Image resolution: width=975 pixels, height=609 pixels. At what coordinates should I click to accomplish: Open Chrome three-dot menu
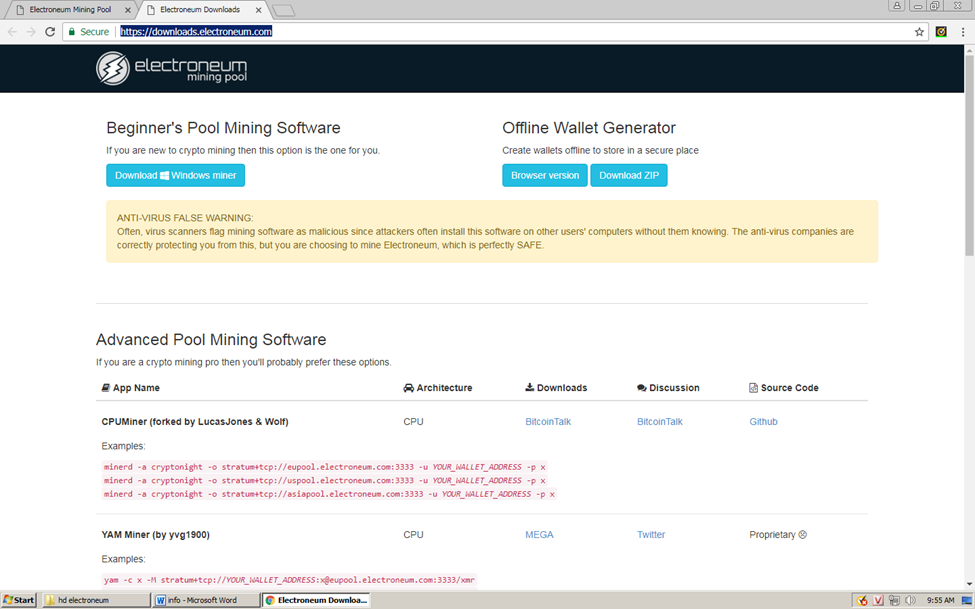(x=963, y=32)
